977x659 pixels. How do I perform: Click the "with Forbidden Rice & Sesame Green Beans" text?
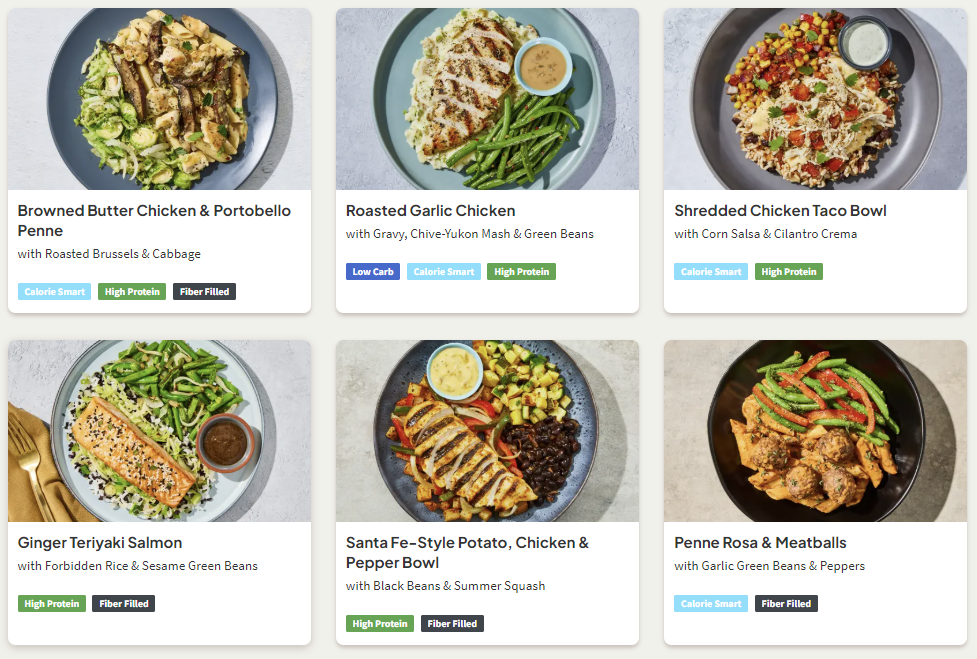[138, 566]
